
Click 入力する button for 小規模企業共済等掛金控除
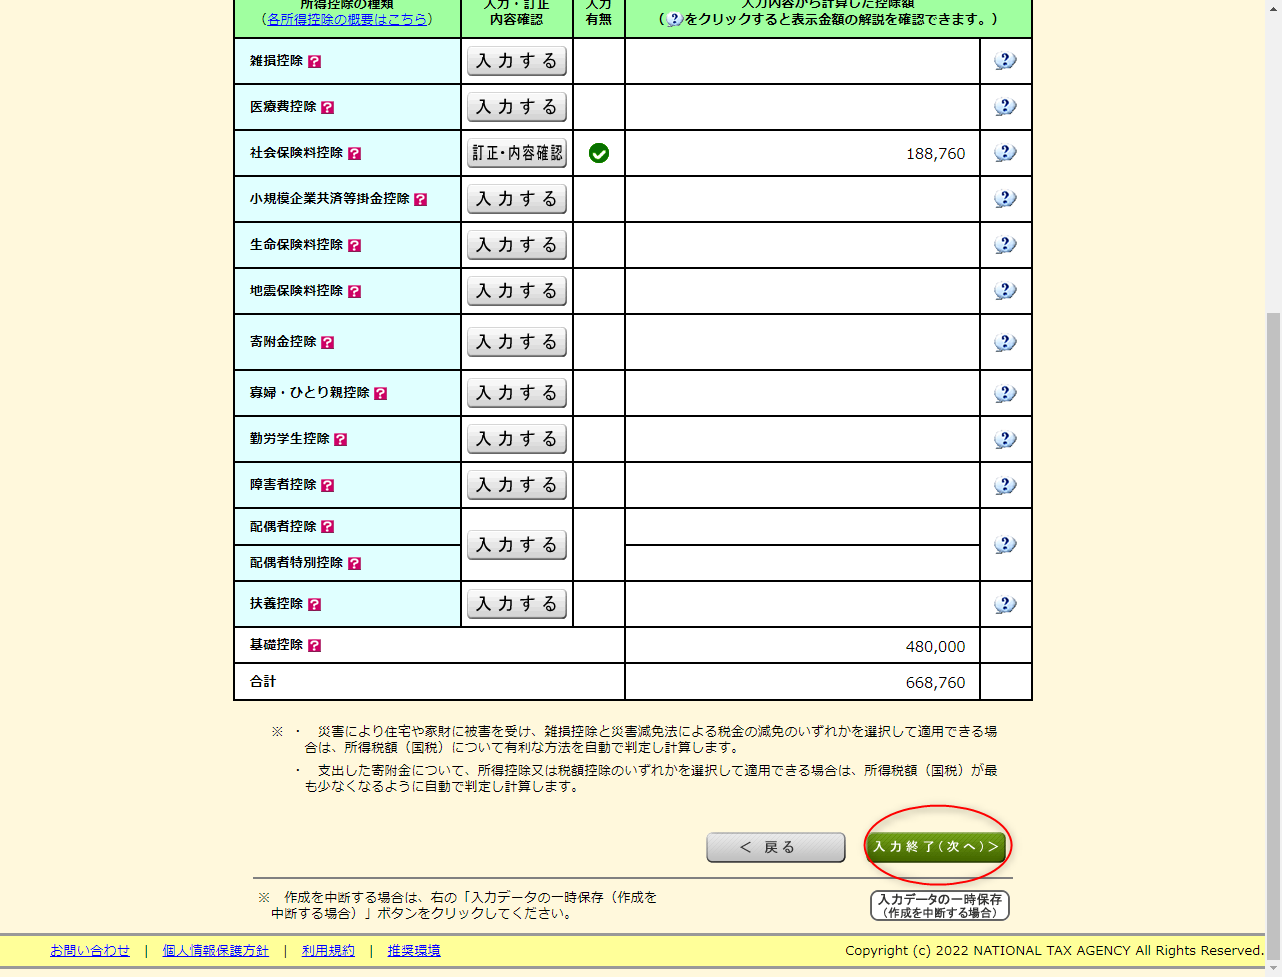(x=517, y=199)
